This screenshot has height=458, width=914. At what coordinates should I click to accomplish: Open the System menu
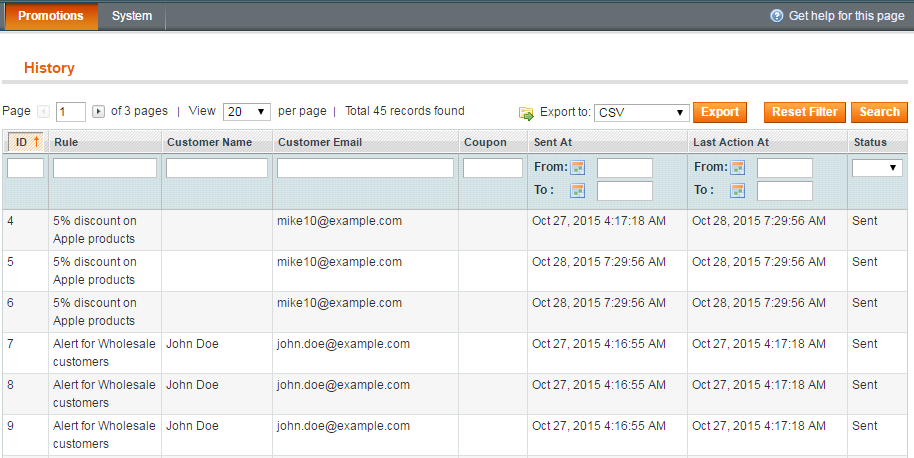pyautogui.click(x=132, y=16)
